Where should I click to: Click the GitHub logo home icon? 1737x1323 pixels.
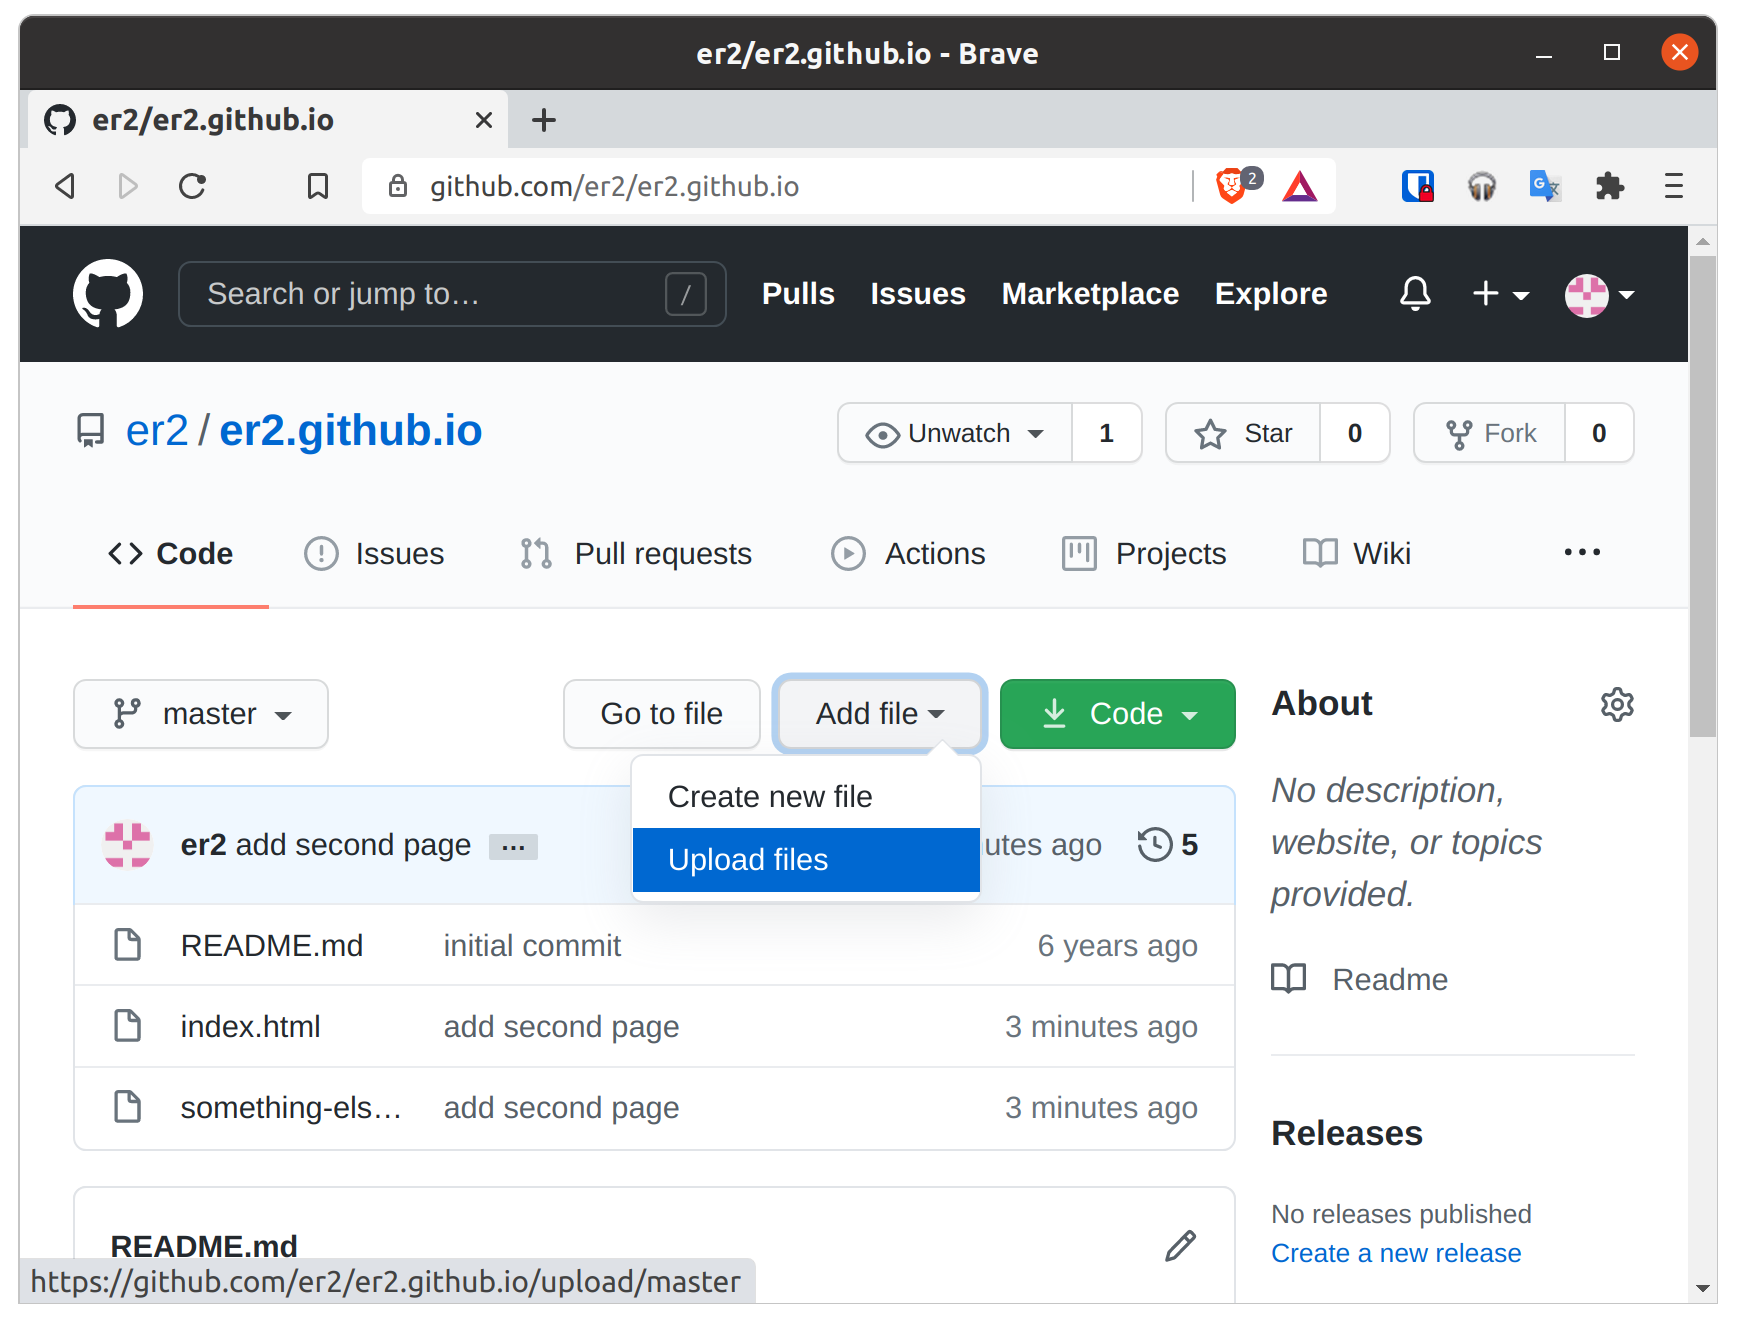coord(108,294)
